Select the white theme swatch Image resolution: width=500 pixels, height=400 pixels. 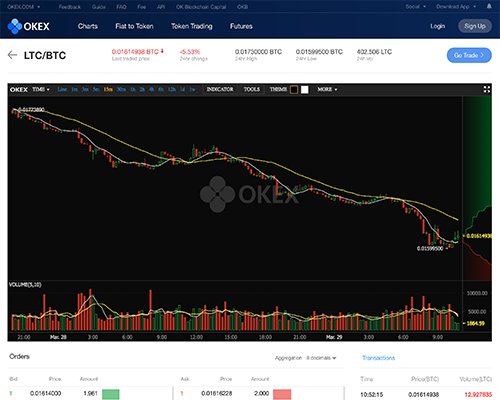click(x=305, y=89)
